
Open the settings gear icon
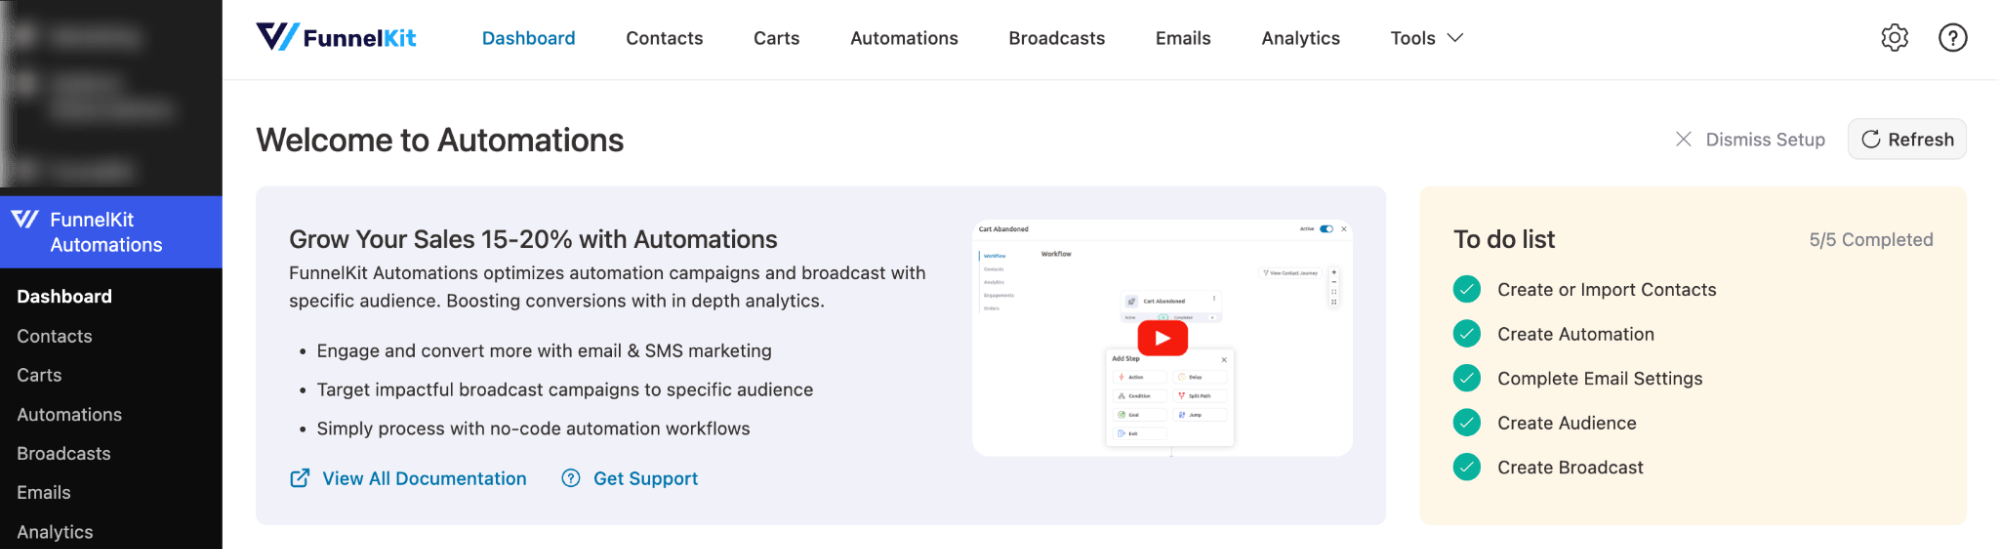click(x=1894, y=38)
